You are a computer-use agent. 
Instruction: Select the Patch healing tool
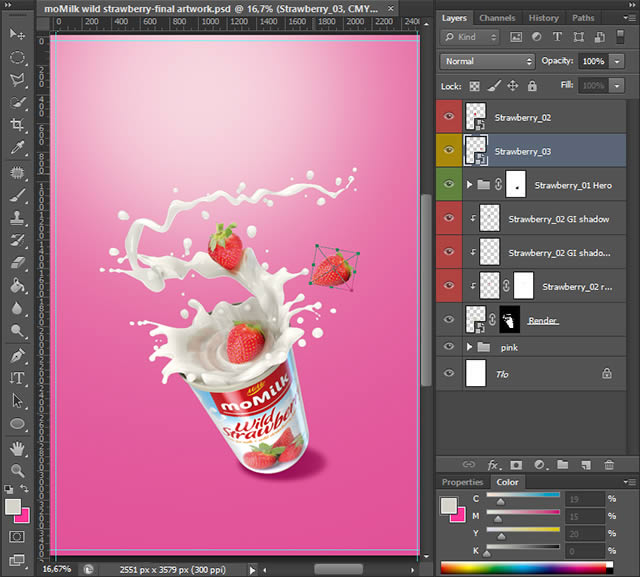[17, 173]
